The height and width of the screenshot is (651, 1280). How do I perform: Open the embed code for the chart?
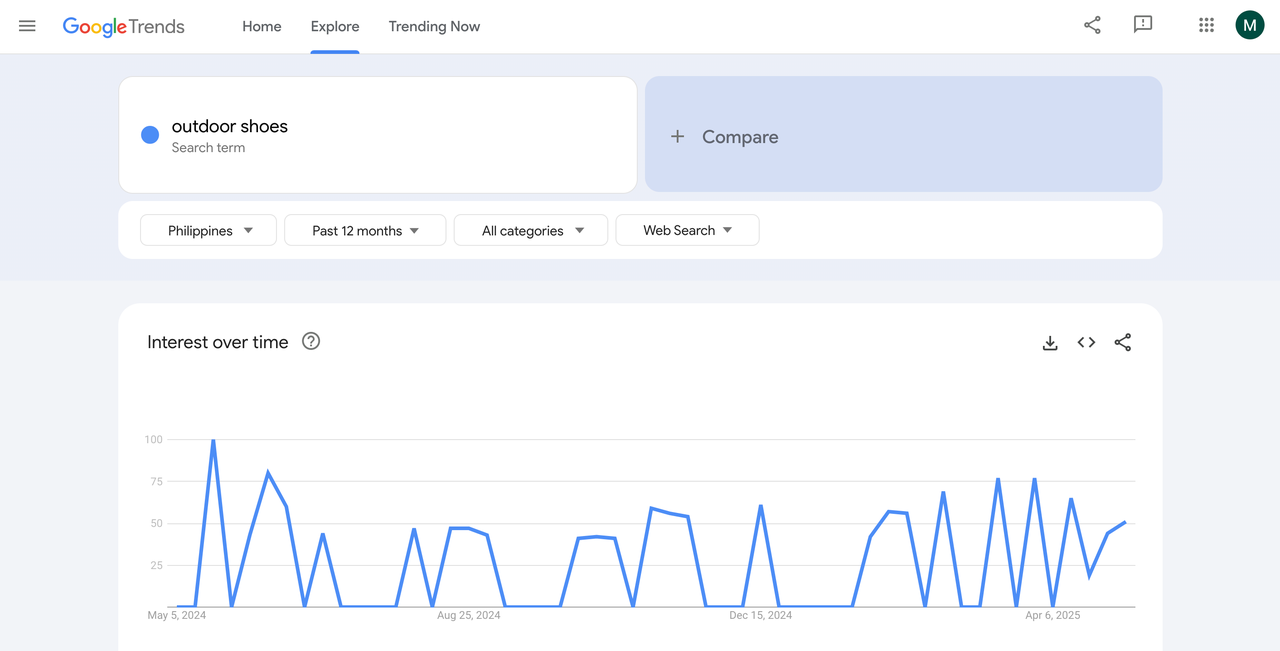(x=1086, y=342)
